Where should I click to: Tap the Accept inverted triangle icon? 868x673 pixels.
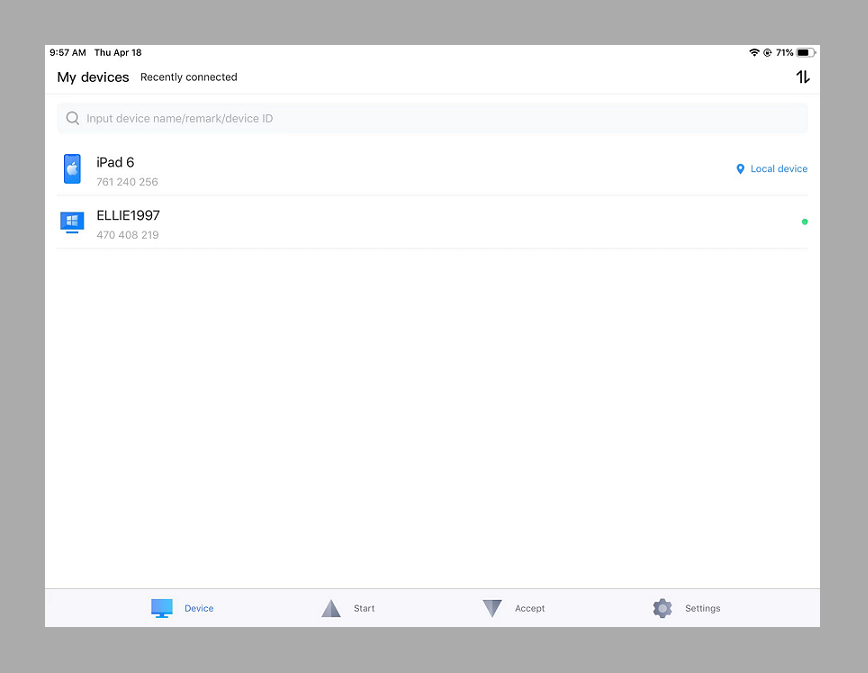[492, 608]
